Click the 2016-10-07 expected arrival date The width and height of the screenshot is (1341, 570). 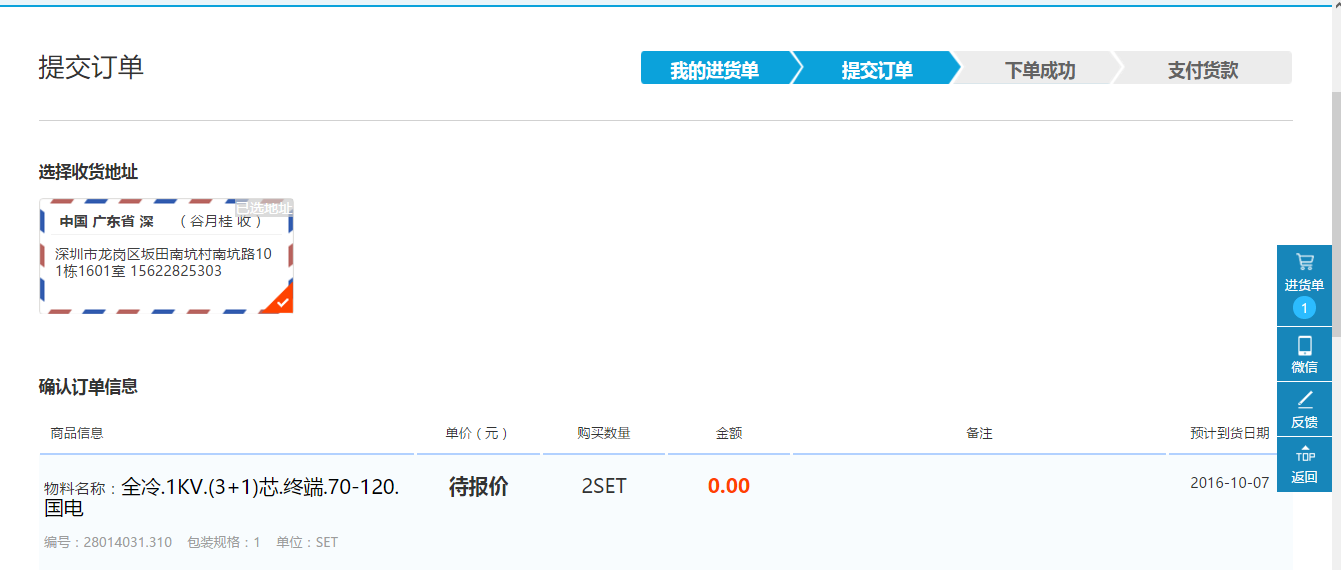point(1229,483)
